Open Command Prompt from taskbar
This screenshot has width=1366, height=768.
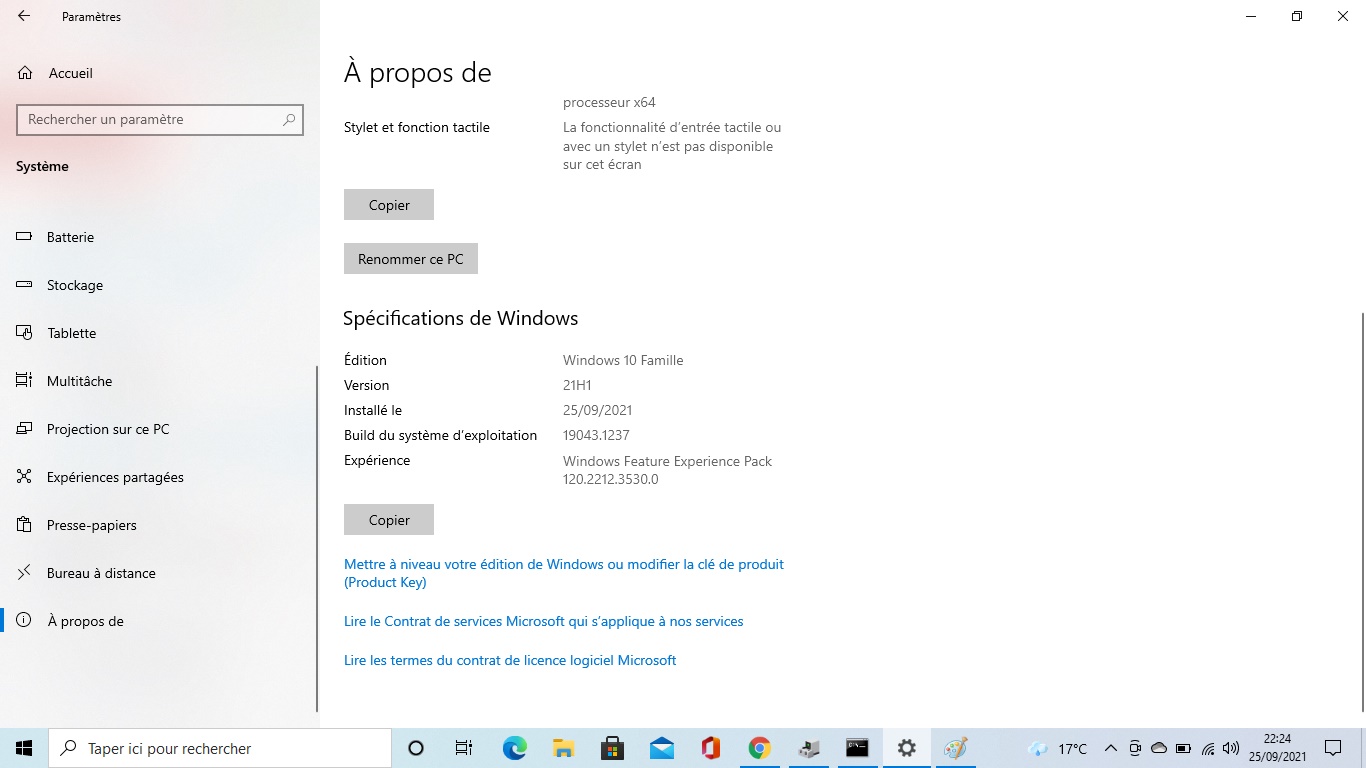click(857, 748)
